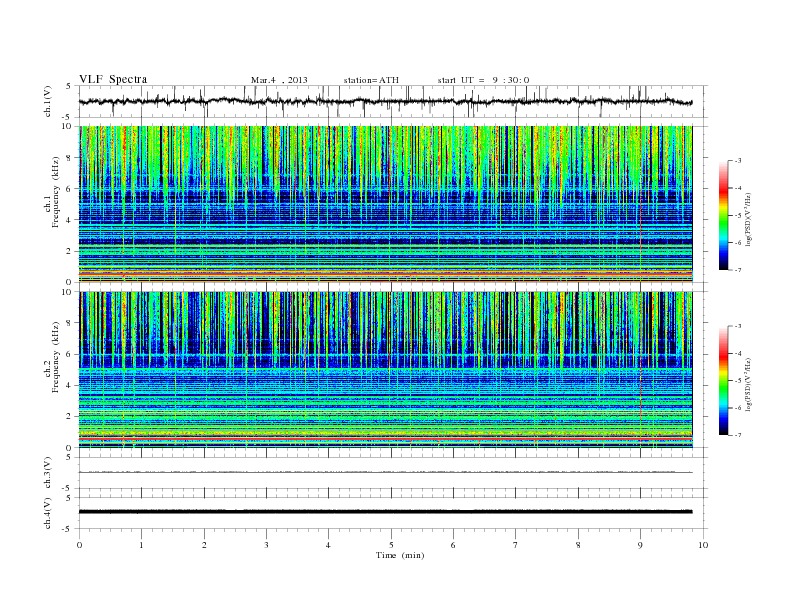Click the time axis tick label '0'
Screen dimensions: 792x612
pos(79,545)
